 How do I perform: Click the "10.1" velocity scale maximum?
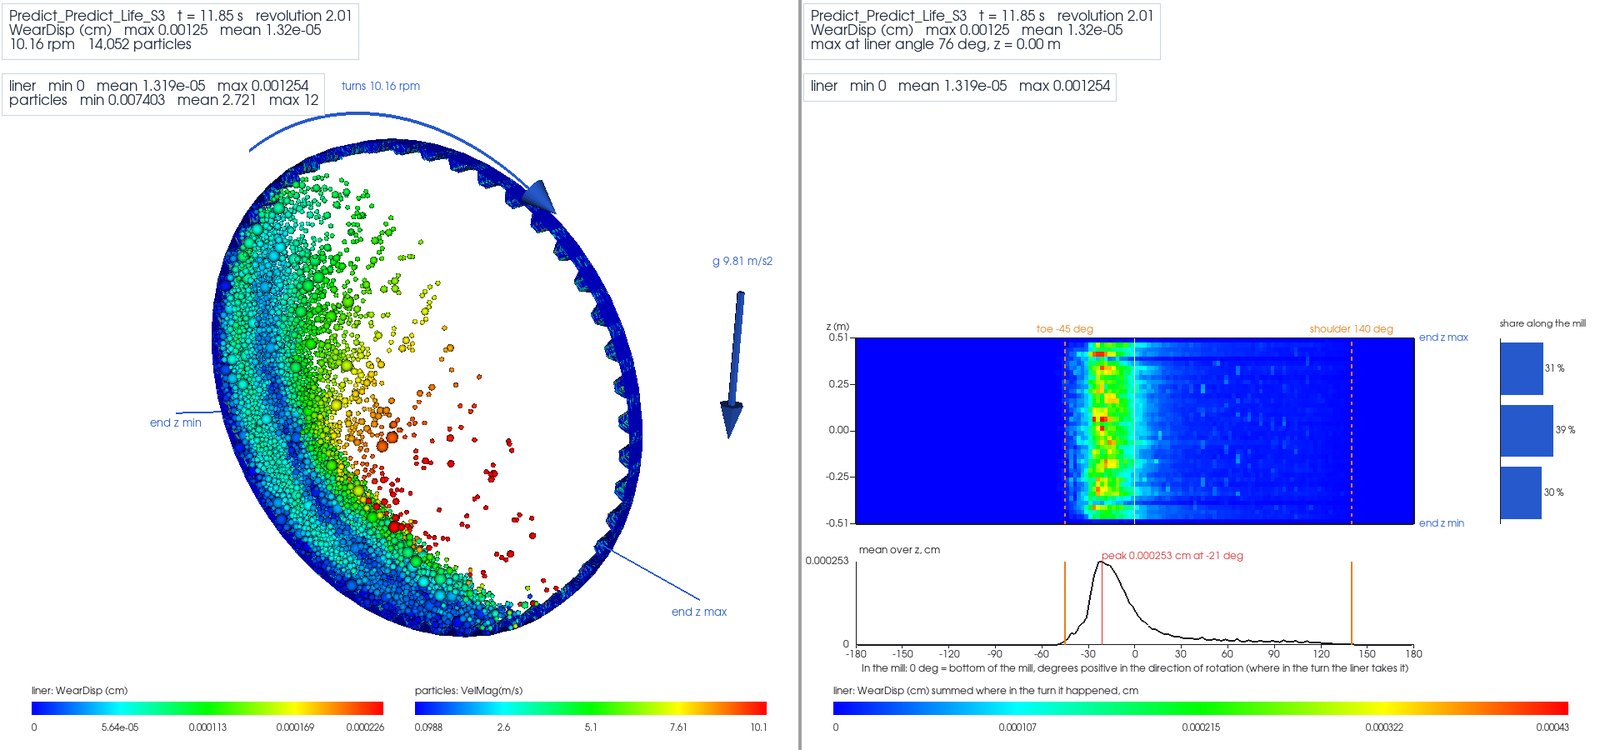pos(759,727)
